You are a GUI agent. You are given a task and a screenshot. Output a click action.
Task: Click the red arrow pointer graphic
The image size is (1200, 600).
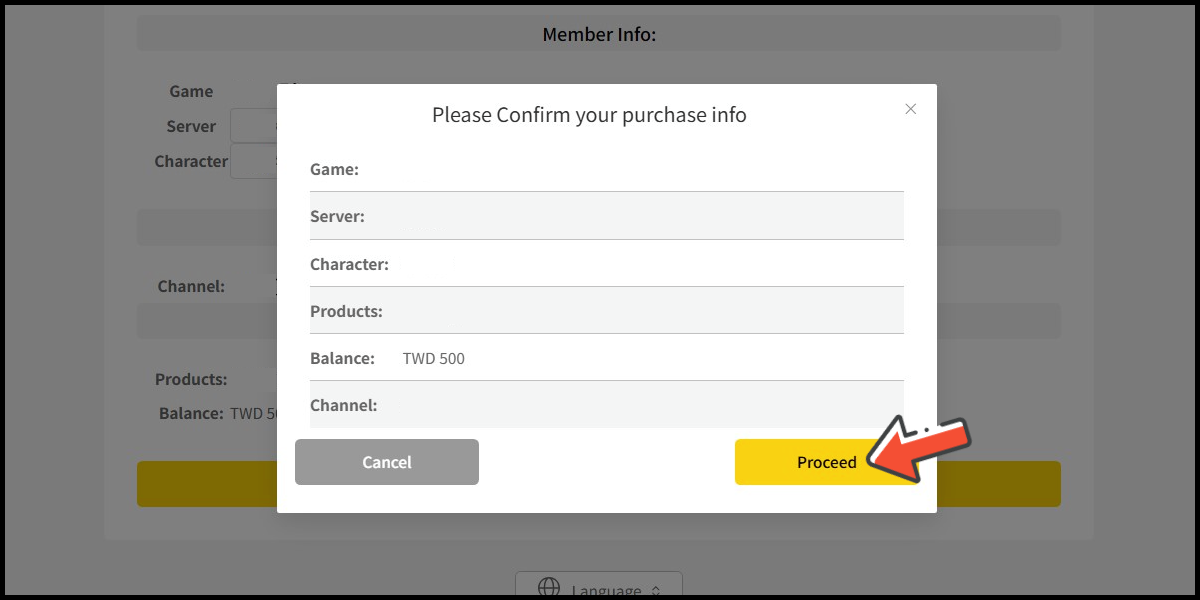[x=920, y=447]
